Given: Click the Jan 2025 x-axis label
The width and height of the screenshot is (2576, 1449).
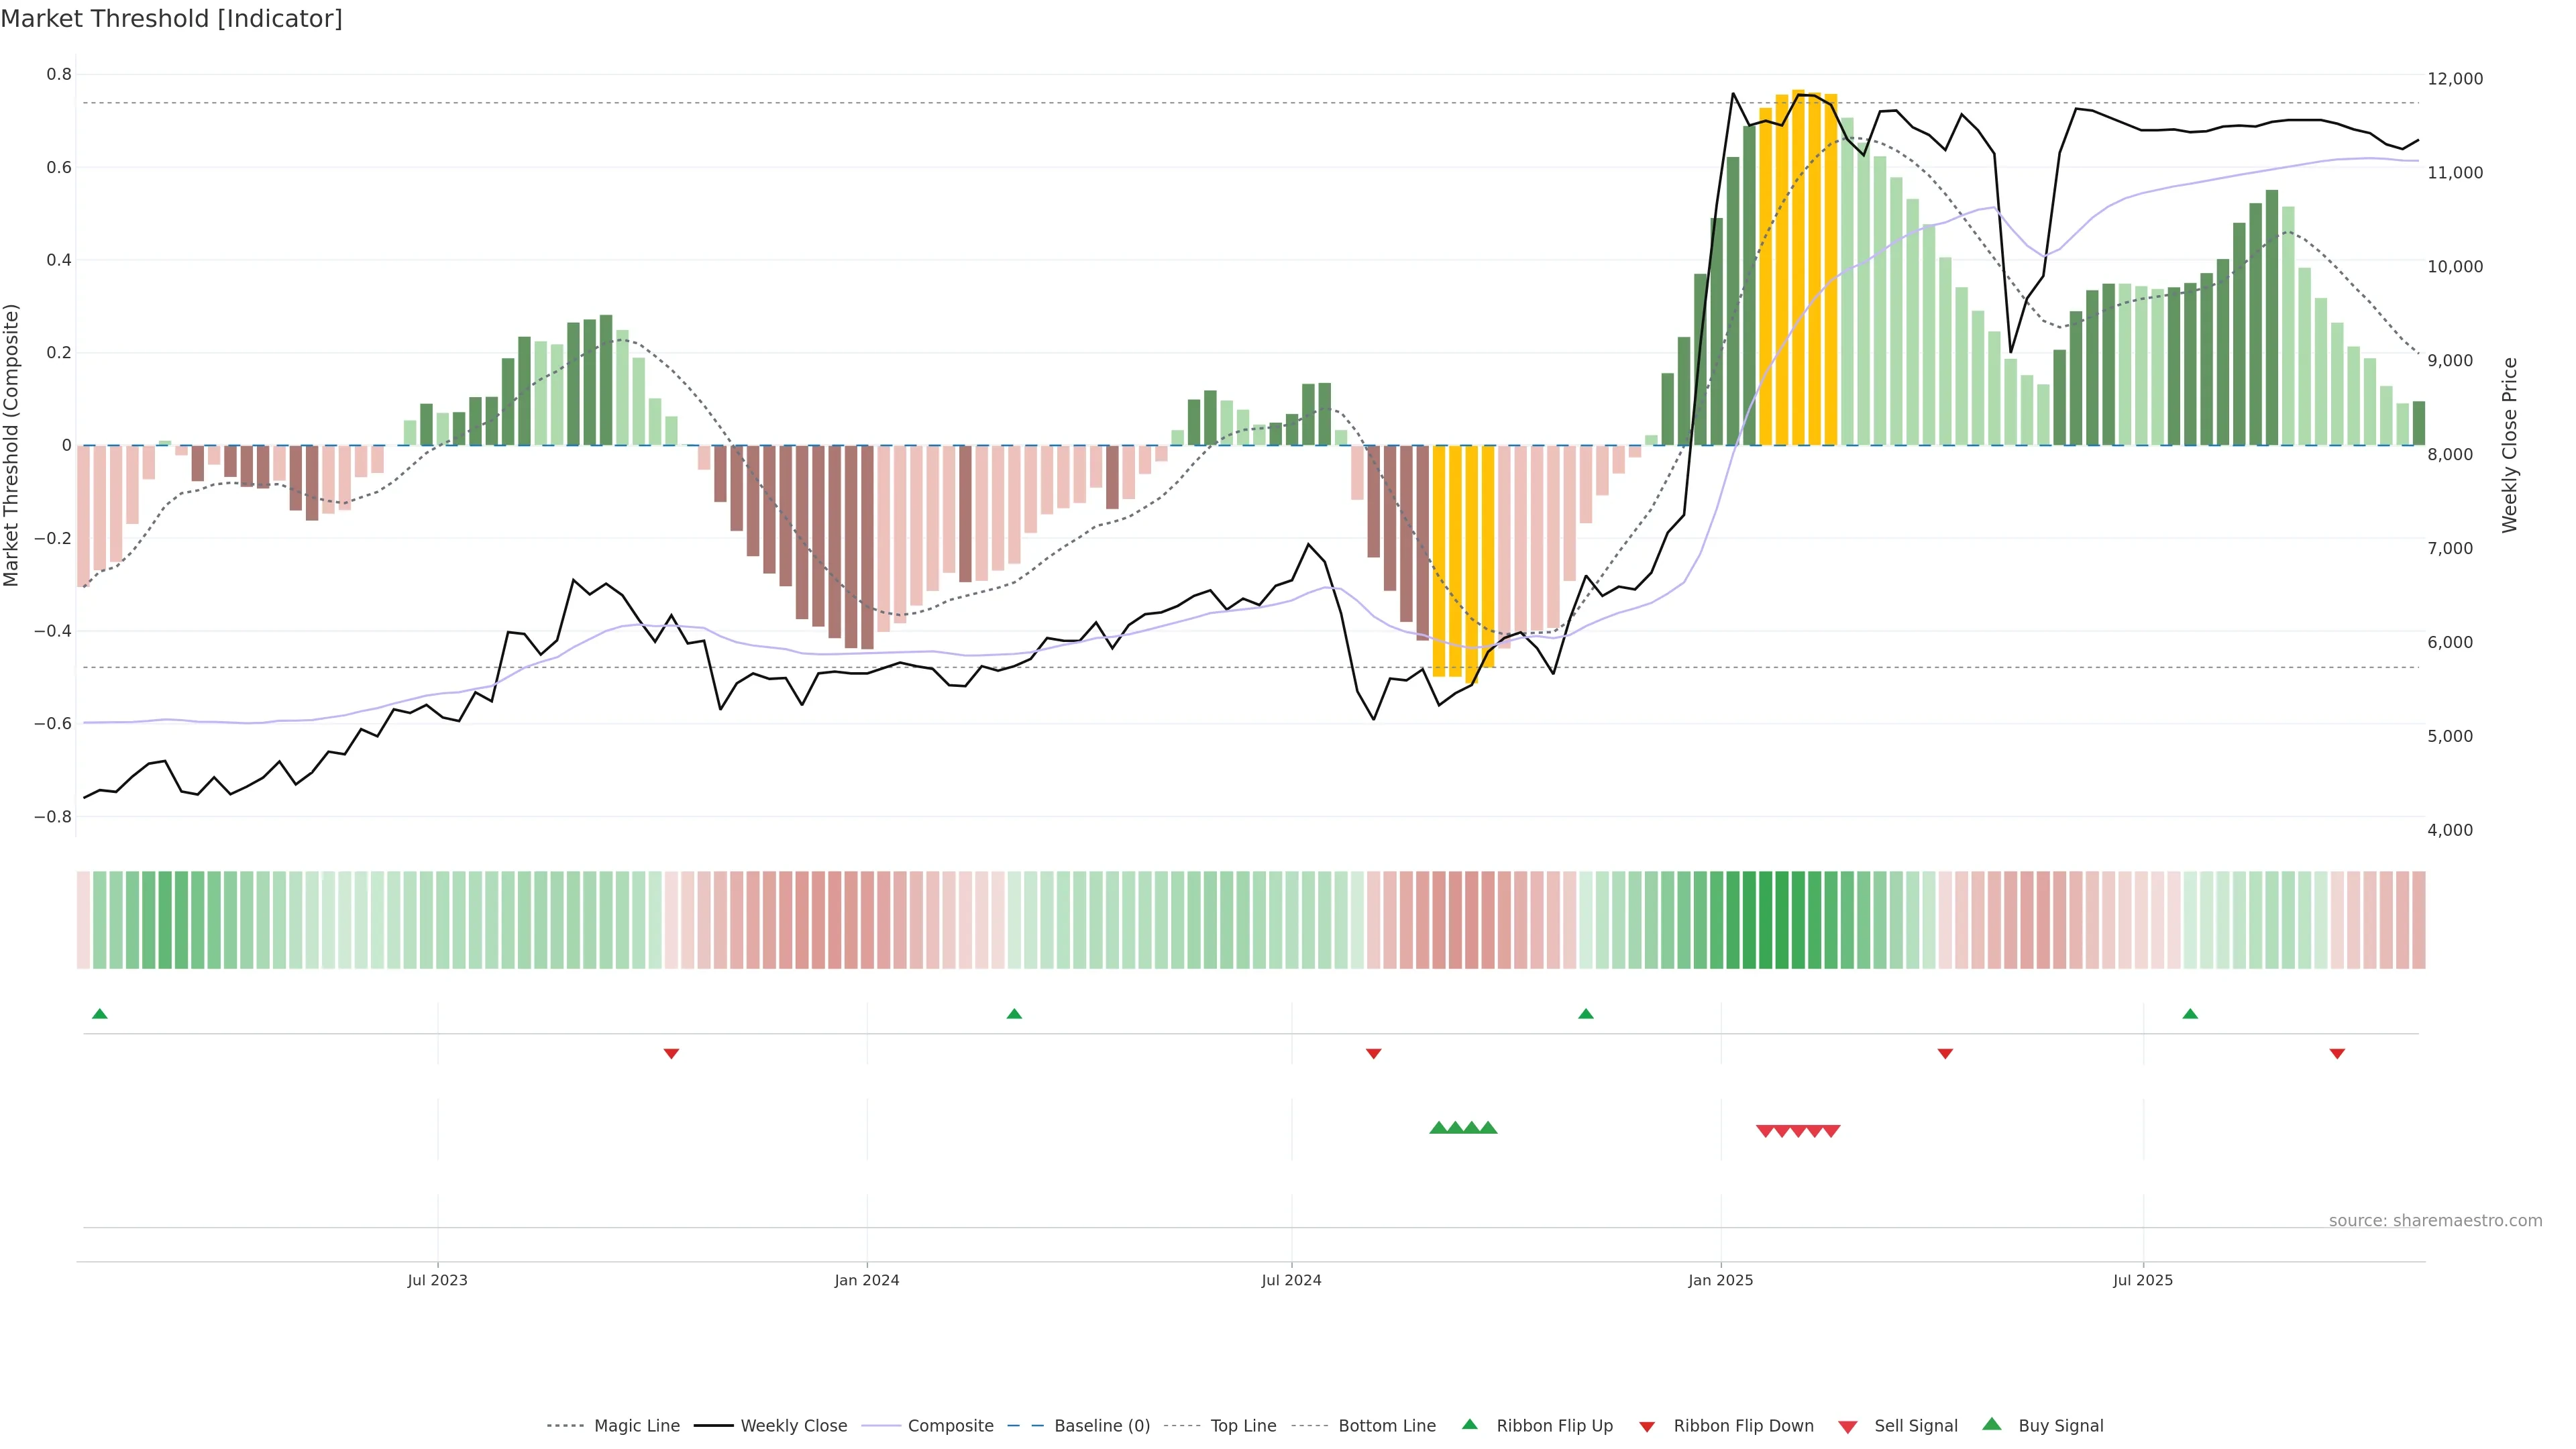Looking at the screenshot, I should click(1720, 1280).
